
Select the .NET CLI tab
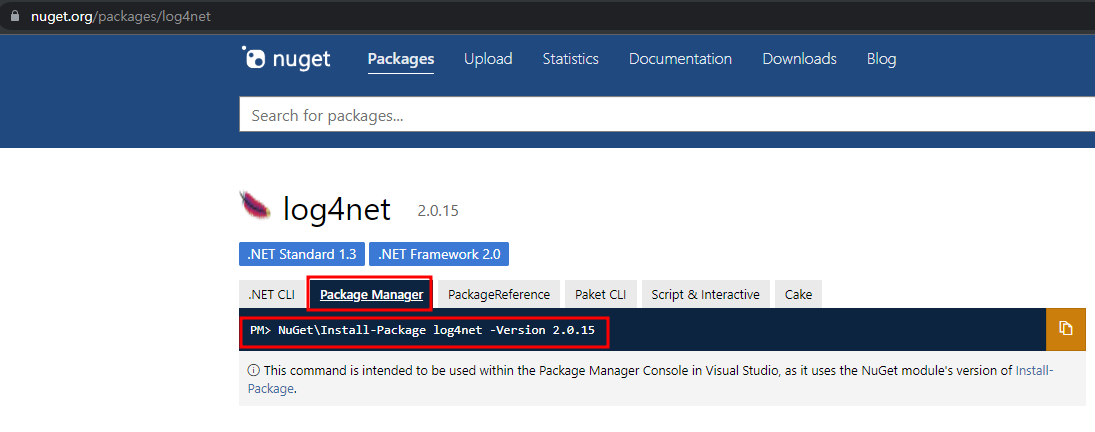(x=272, y=295)
